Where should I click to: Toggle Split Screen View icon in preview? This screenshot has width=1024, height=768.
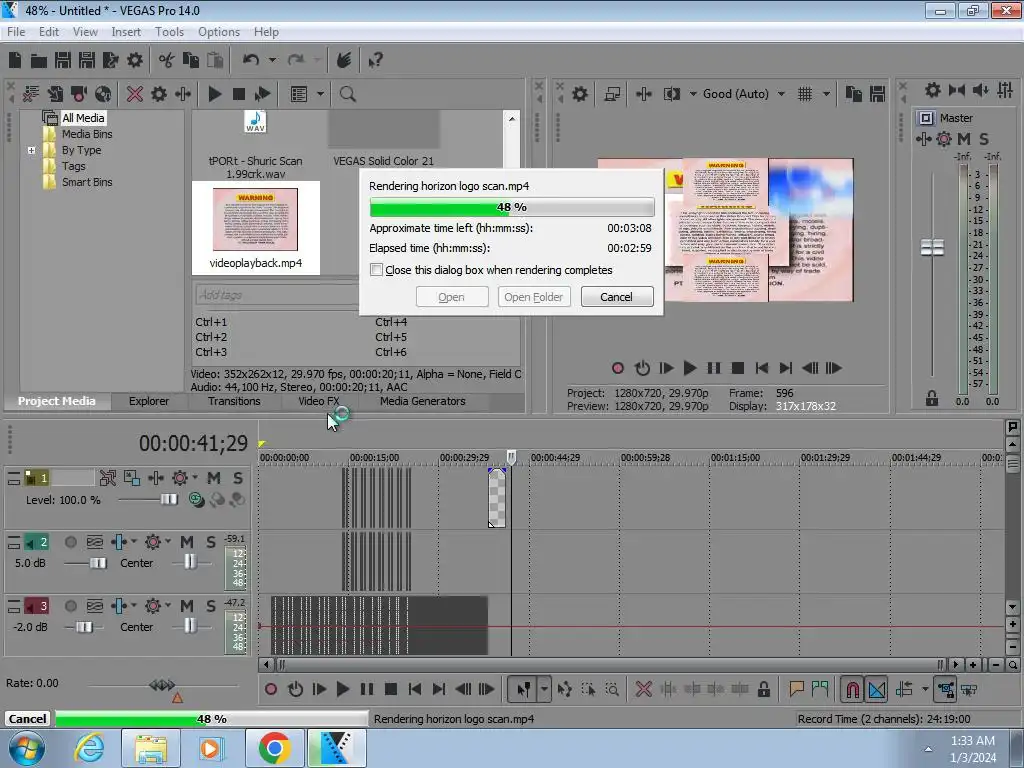[x=671, y=94]
